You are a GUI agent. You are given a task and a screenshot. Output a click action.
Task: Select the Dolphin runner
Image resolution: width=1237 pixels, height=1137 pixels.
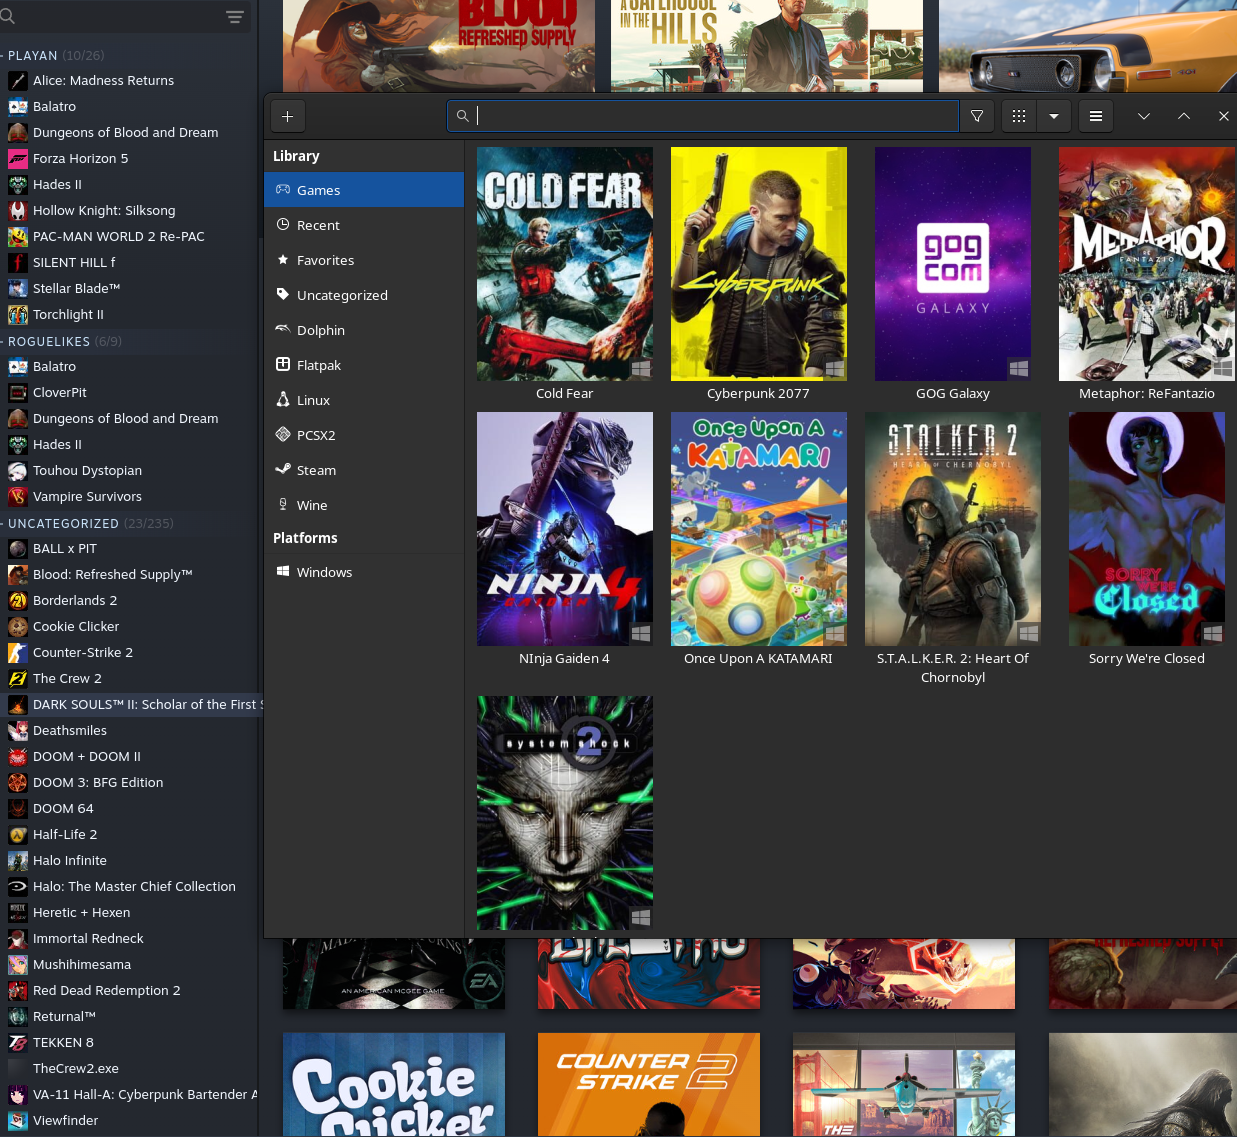[x=364, y=330]
